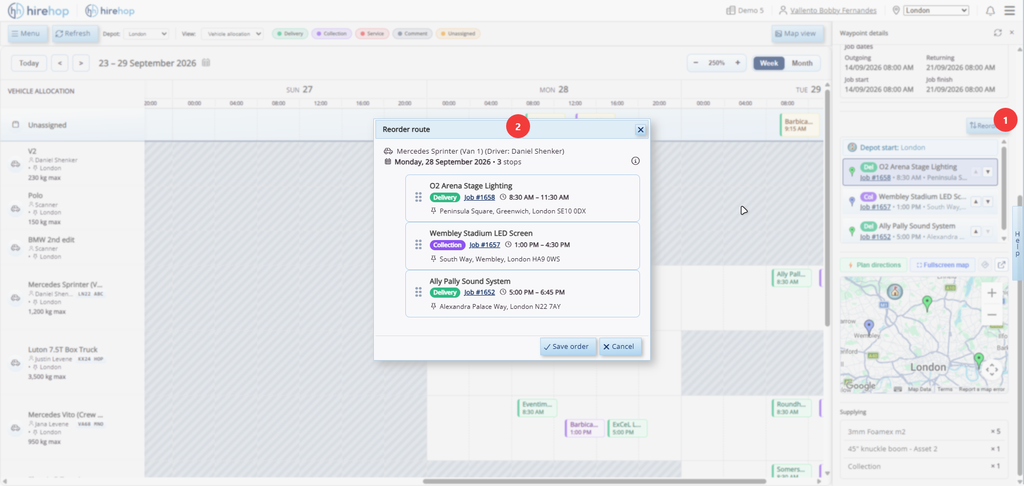
Task: Open Job #1658 link in Waypoint details
Action: click(x=875, y=177)
